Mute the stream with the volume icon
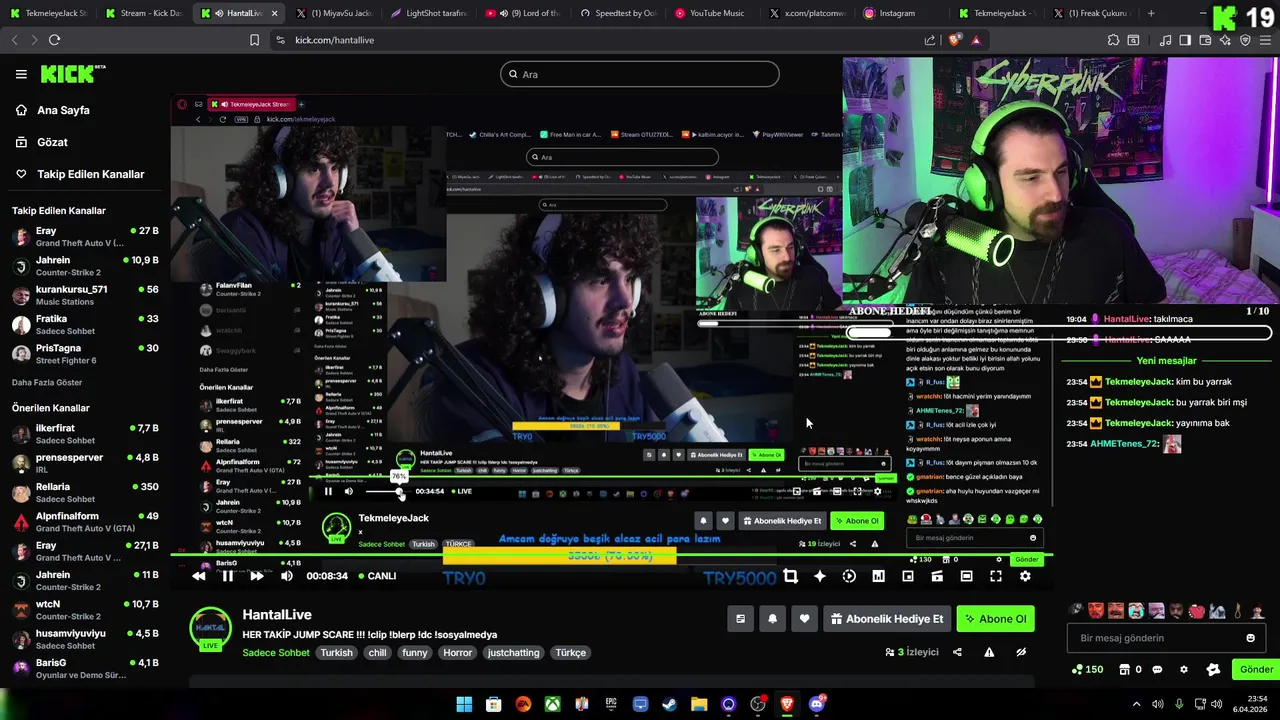This screenshot has width=1280, height=720. [287, 576]
